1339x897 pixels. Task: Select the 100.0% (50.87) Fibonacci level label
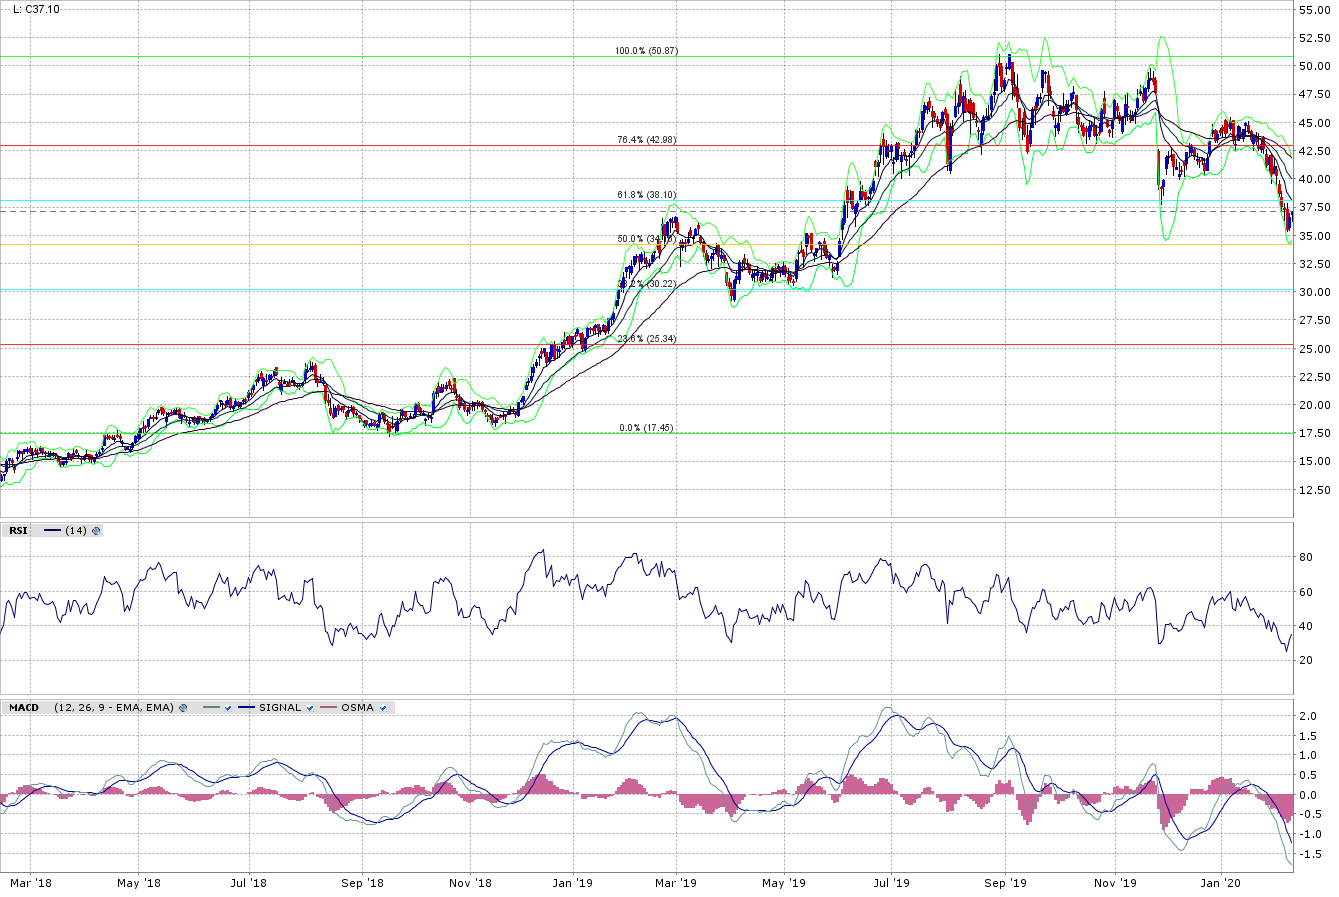[x=646, y=50]
